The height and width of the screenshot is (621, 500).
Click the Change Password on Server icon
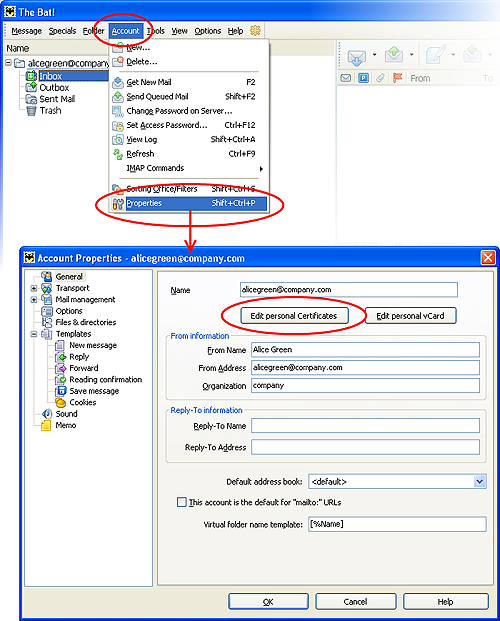click(x=118, y=111)
